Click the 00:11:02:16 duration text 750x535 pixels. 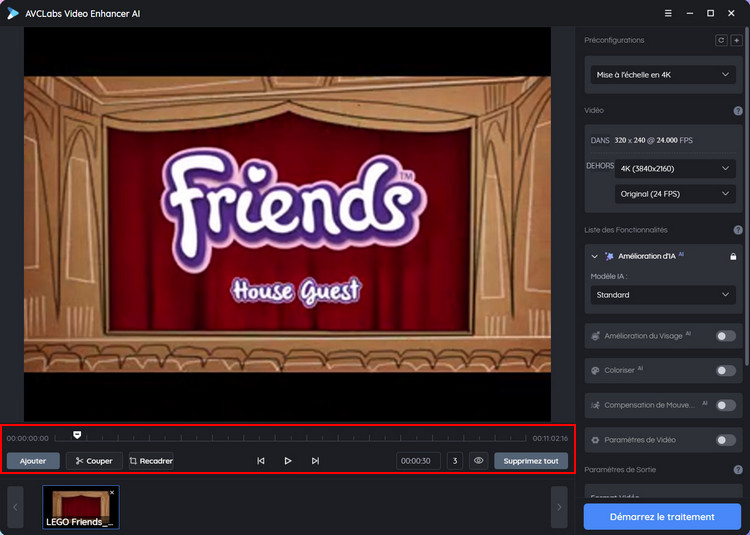[550, 438]
